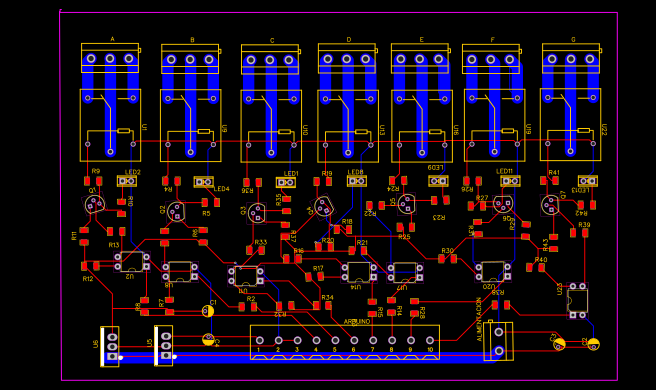Select relay U10 footprint

[271, 126]
